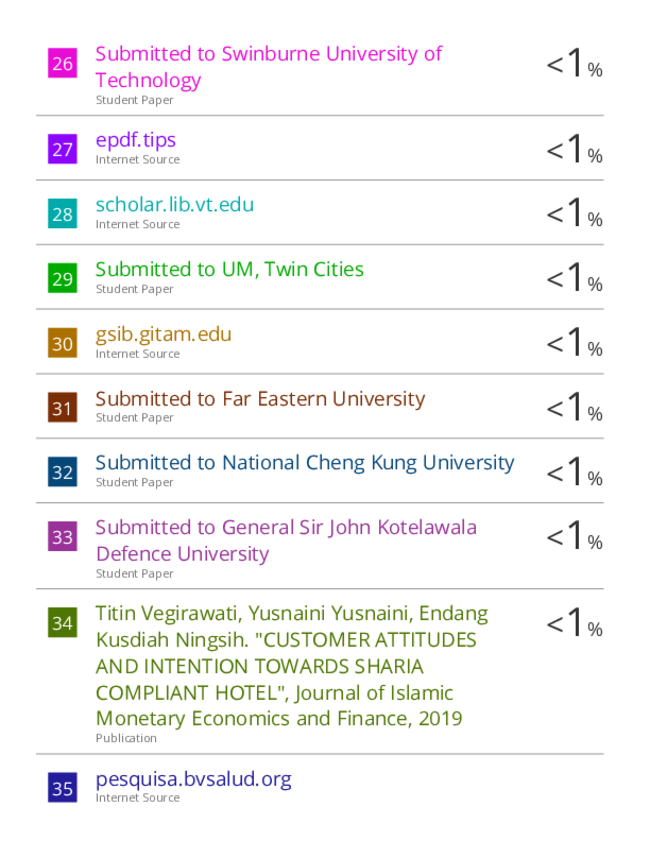Select the dark brown badge numbered 31

tap(62, 407)
